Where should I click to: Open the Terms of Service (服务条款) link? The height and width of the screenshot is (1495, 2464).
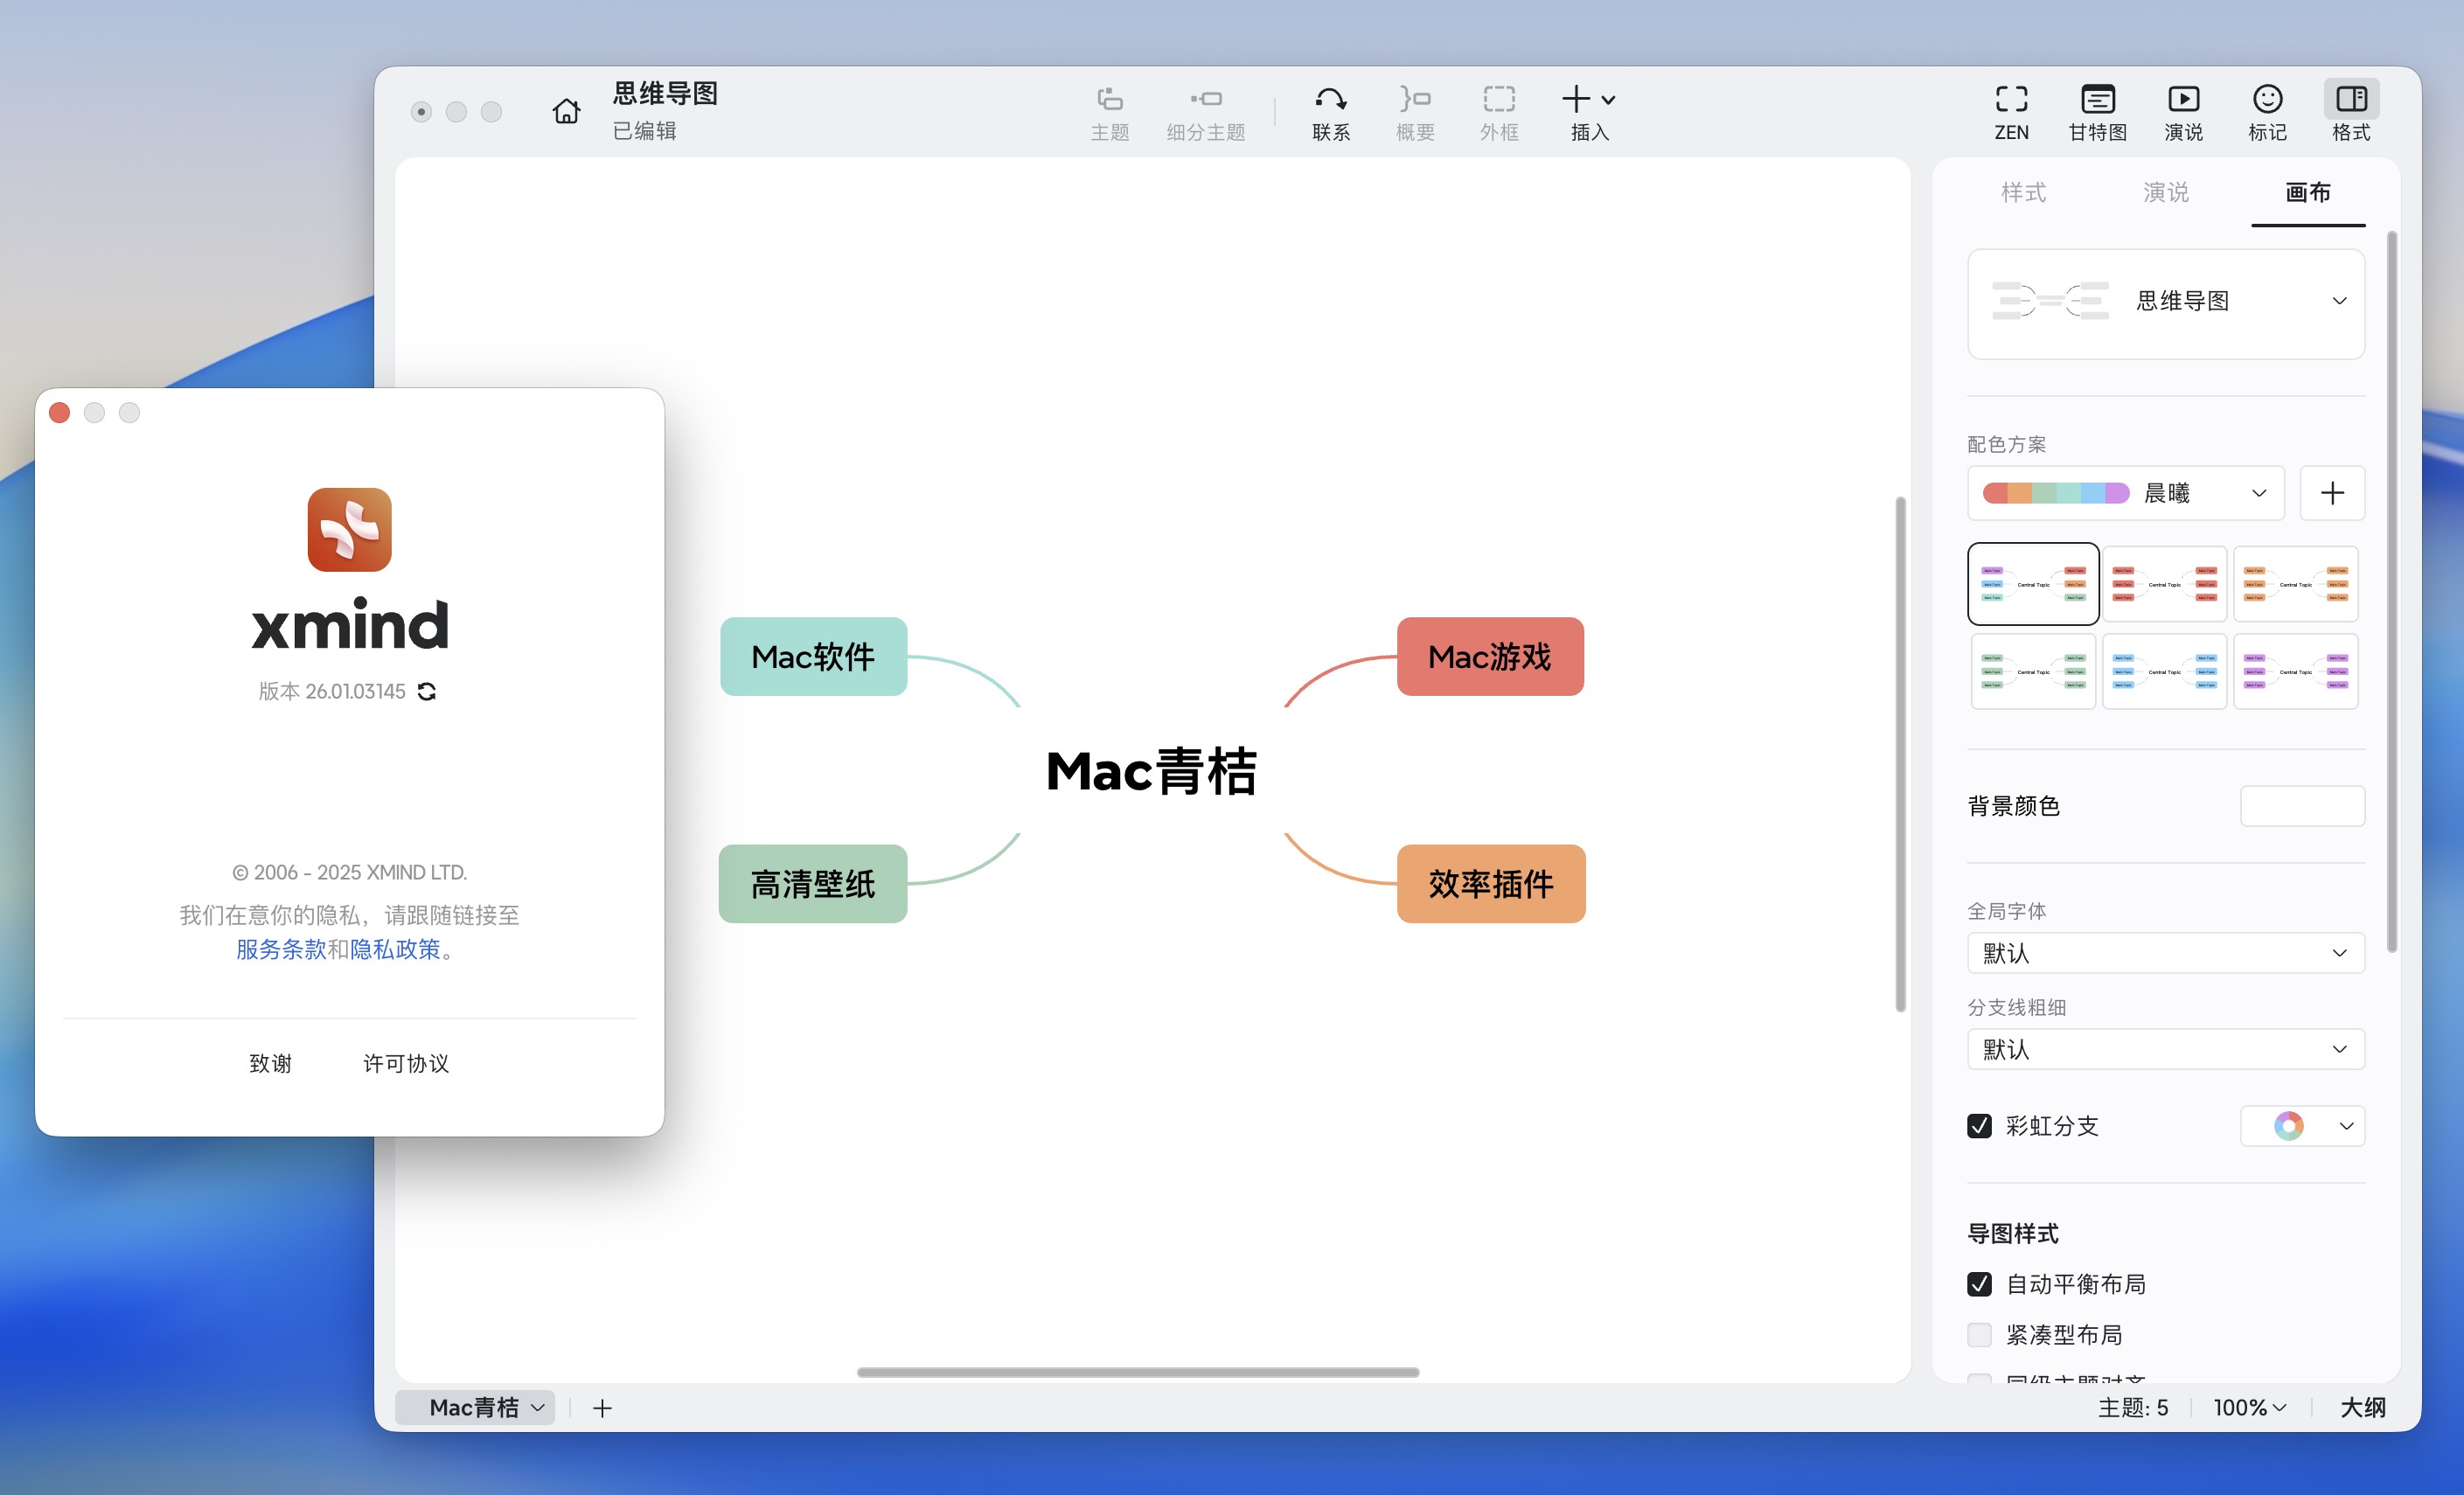(281, 949)
